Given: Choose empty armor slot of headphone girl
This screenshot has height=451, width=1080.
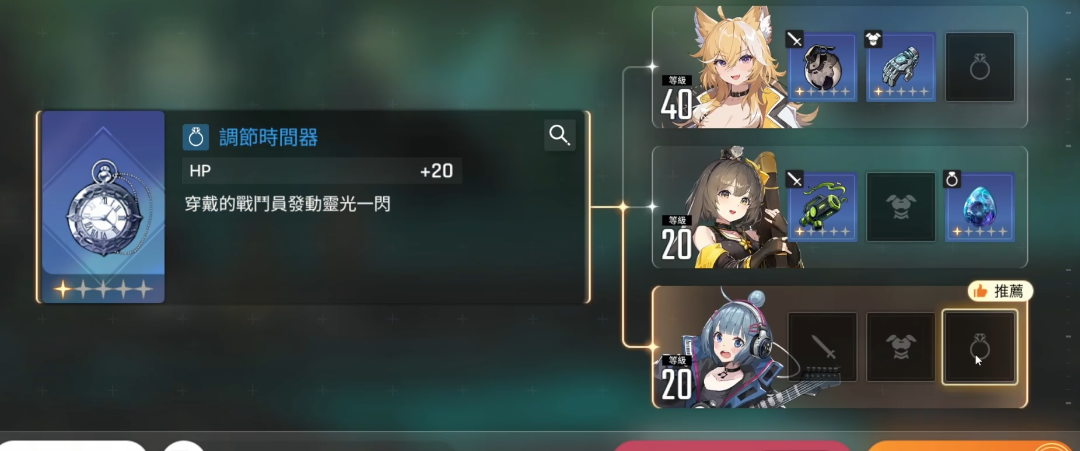Looking at the screenshot, I should 901,347.
